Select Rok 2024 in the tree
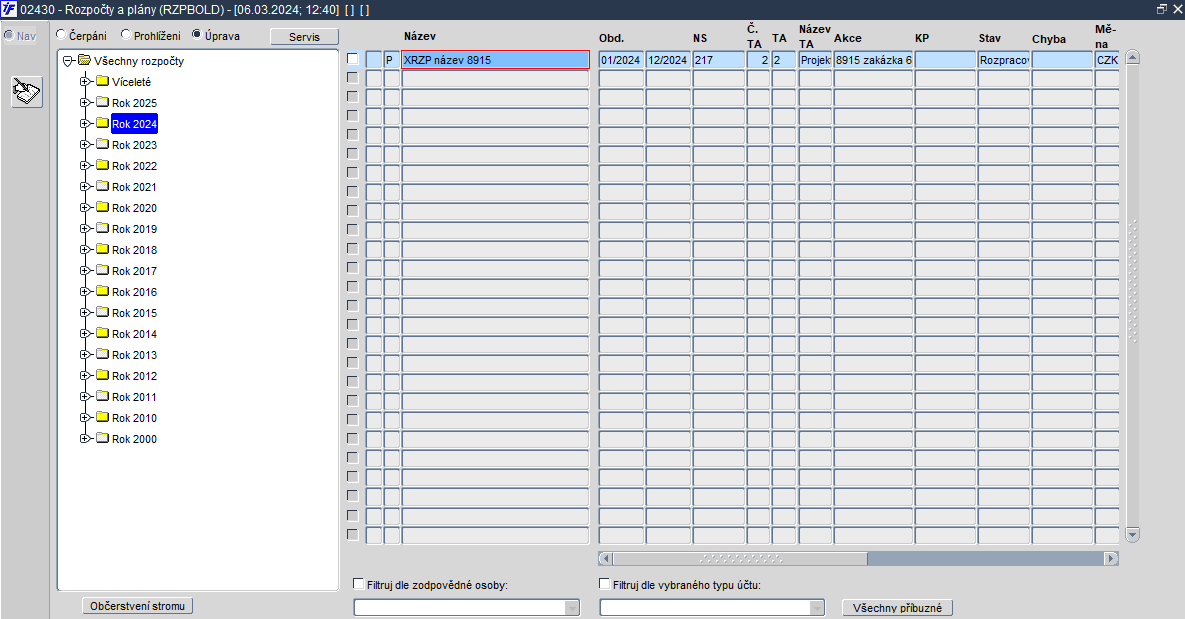This screenshot has width=1185, height=619. (135, 124)
